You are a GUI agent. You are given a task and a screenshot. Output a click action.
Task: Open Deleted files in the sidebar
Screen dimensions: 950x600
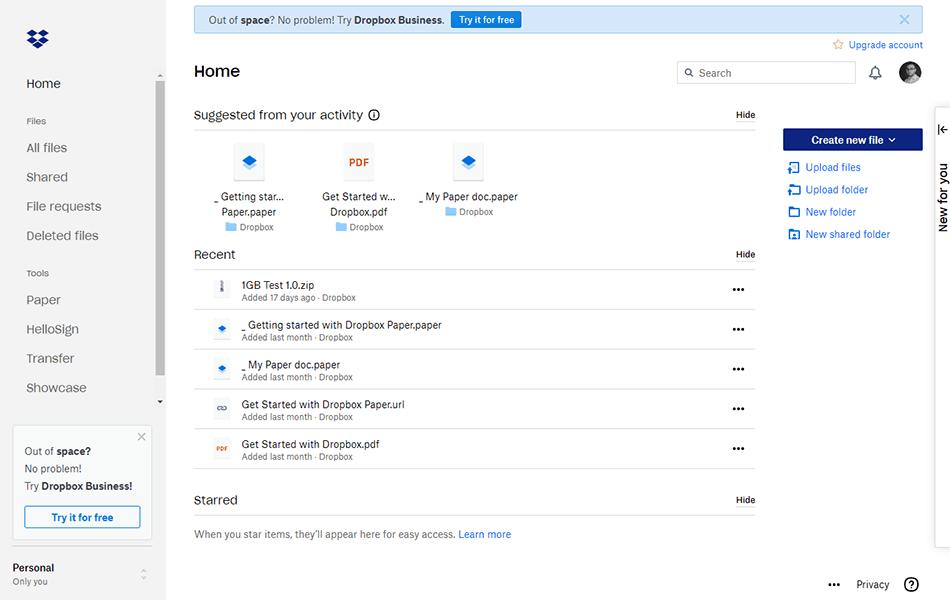point(62,236)
